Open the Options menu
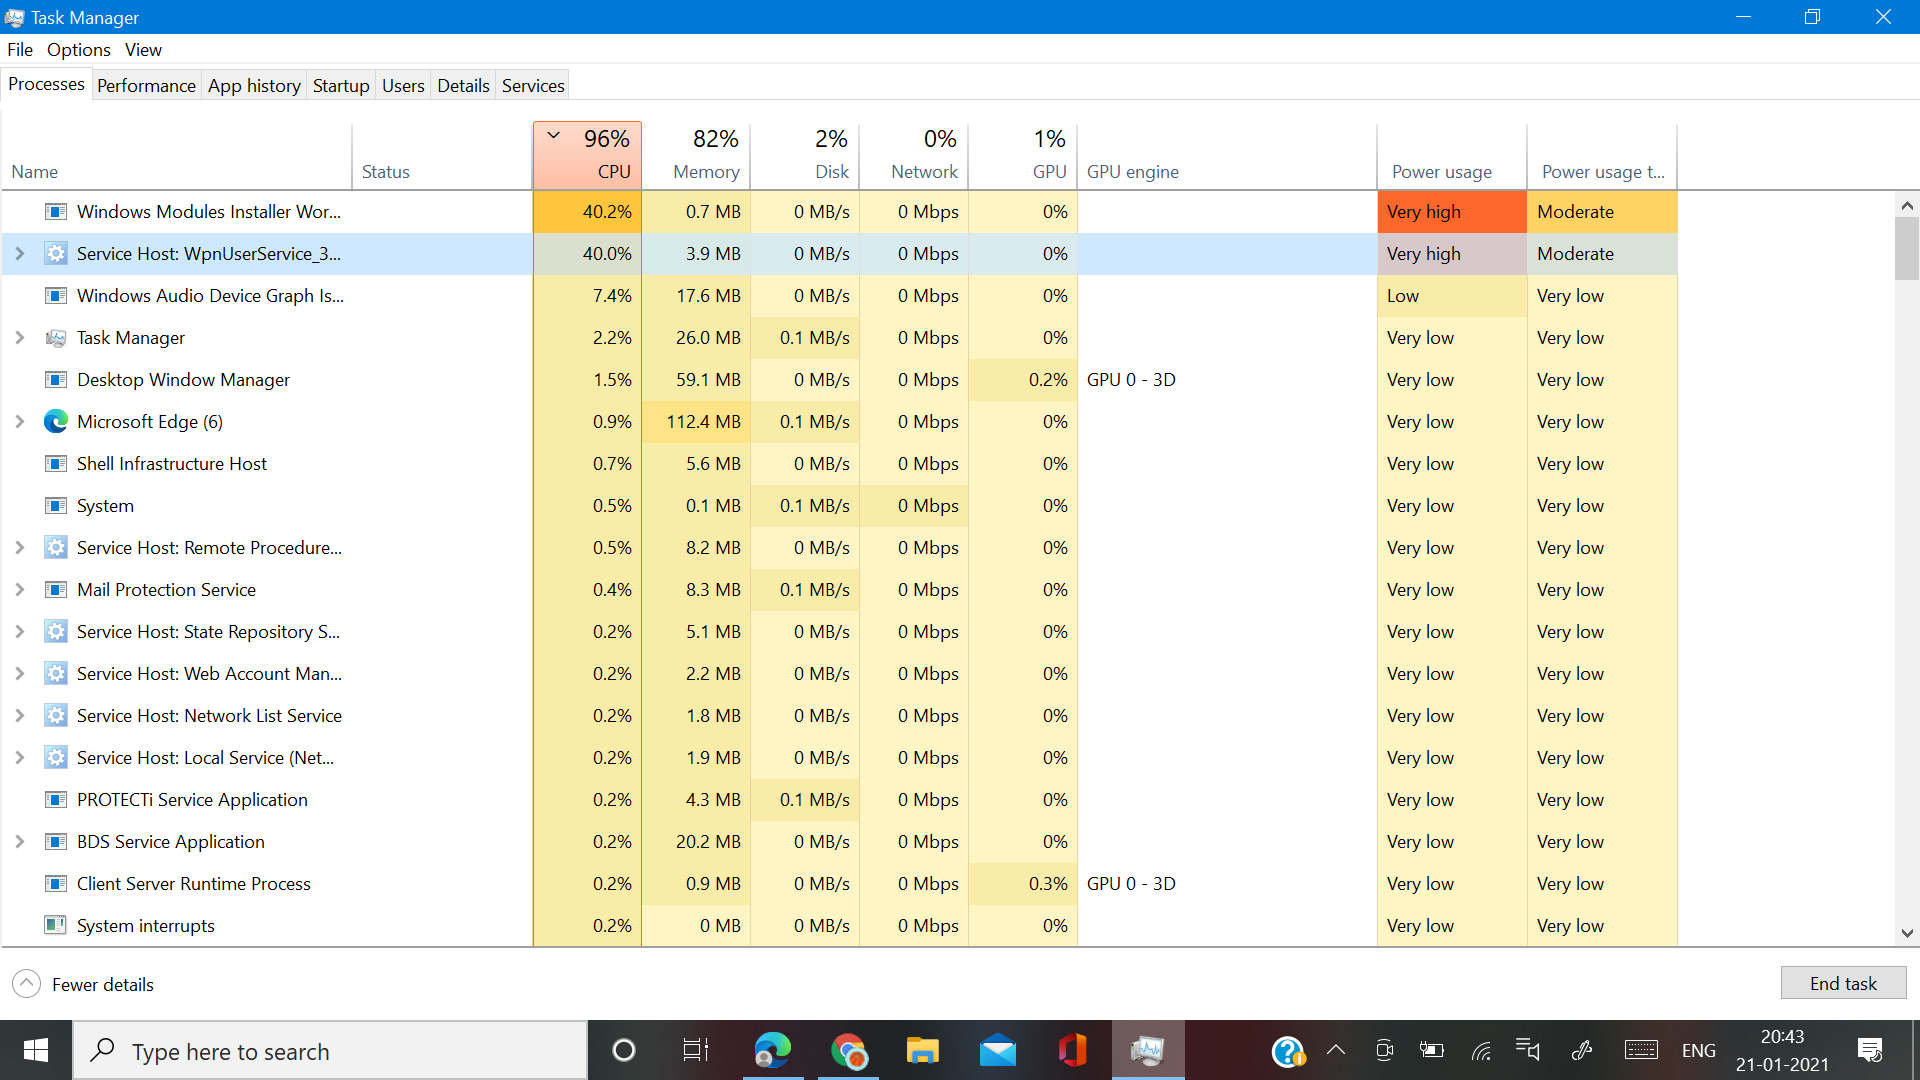1920x1080 pixels. (79, 50)
